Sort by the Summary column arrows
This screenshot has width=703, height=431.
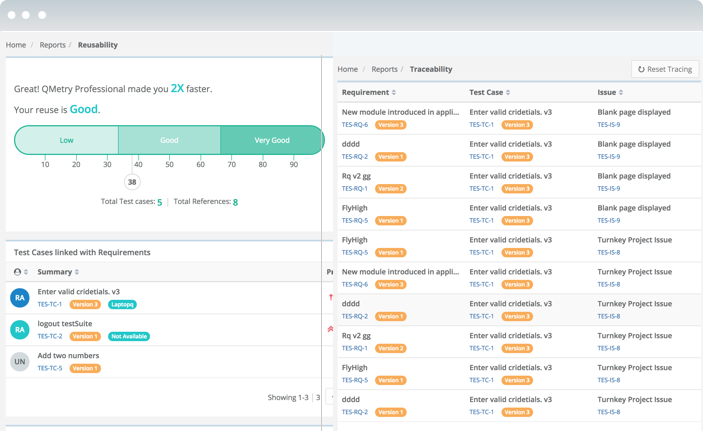click(77, 272)
